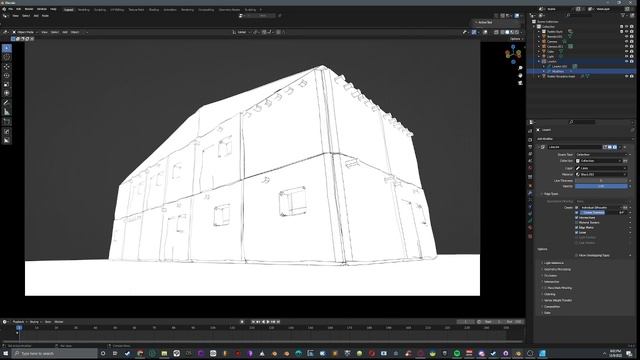Expand the Chaining panel
The width and height of the screenshot is (640, 360).
[549, 294]
